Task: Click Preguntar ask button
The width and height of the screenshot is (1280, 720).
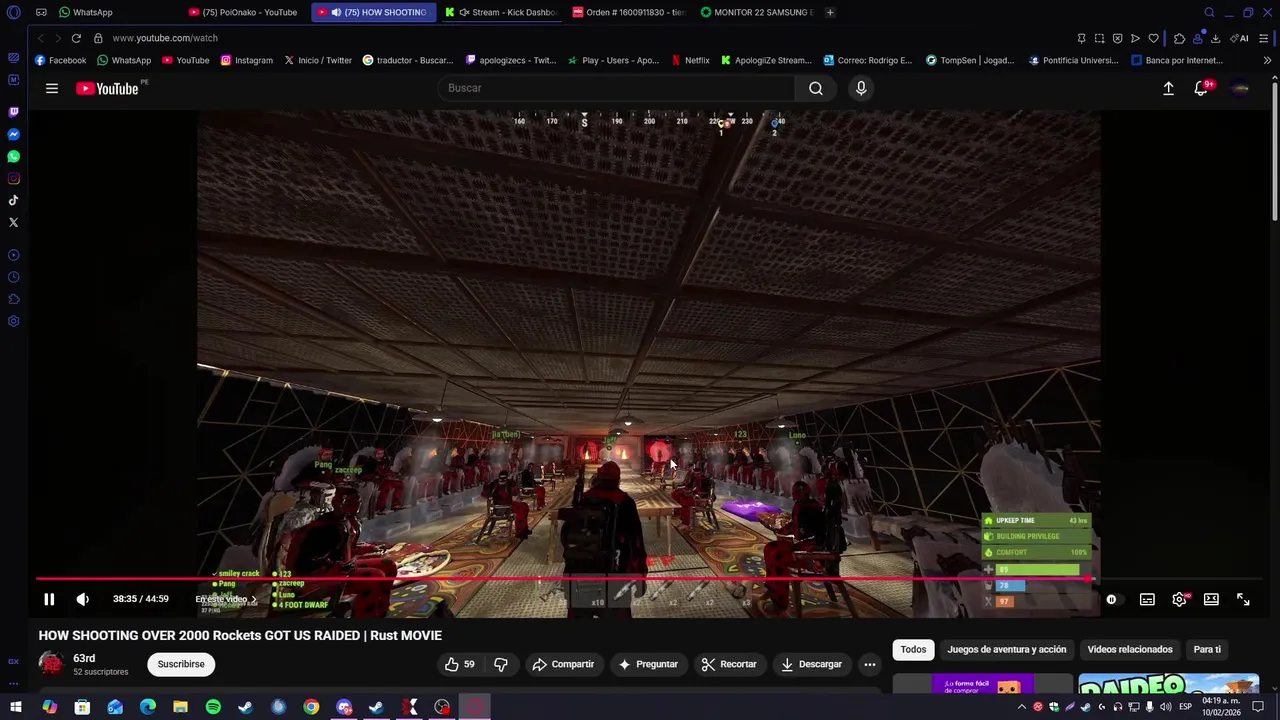Action: point(648,664)
